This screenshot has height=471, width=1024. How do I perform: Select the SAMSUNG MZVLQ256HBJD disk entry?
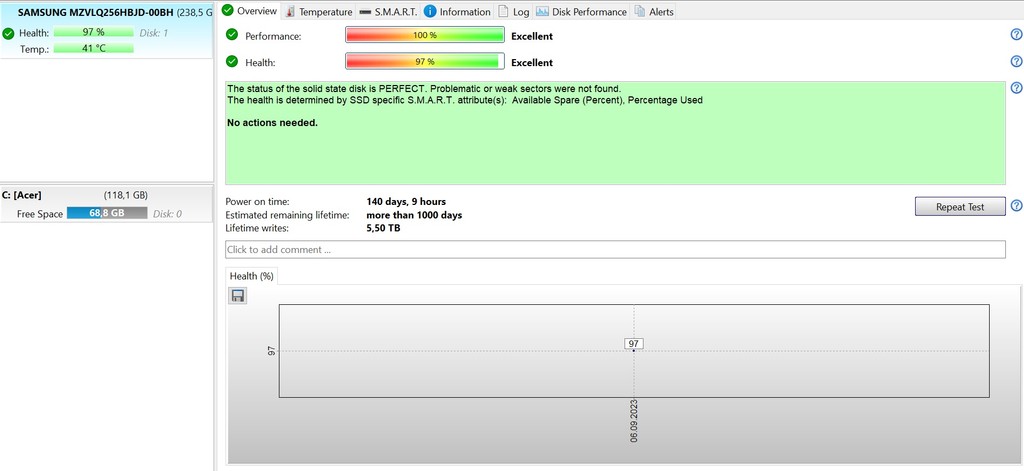106,30
